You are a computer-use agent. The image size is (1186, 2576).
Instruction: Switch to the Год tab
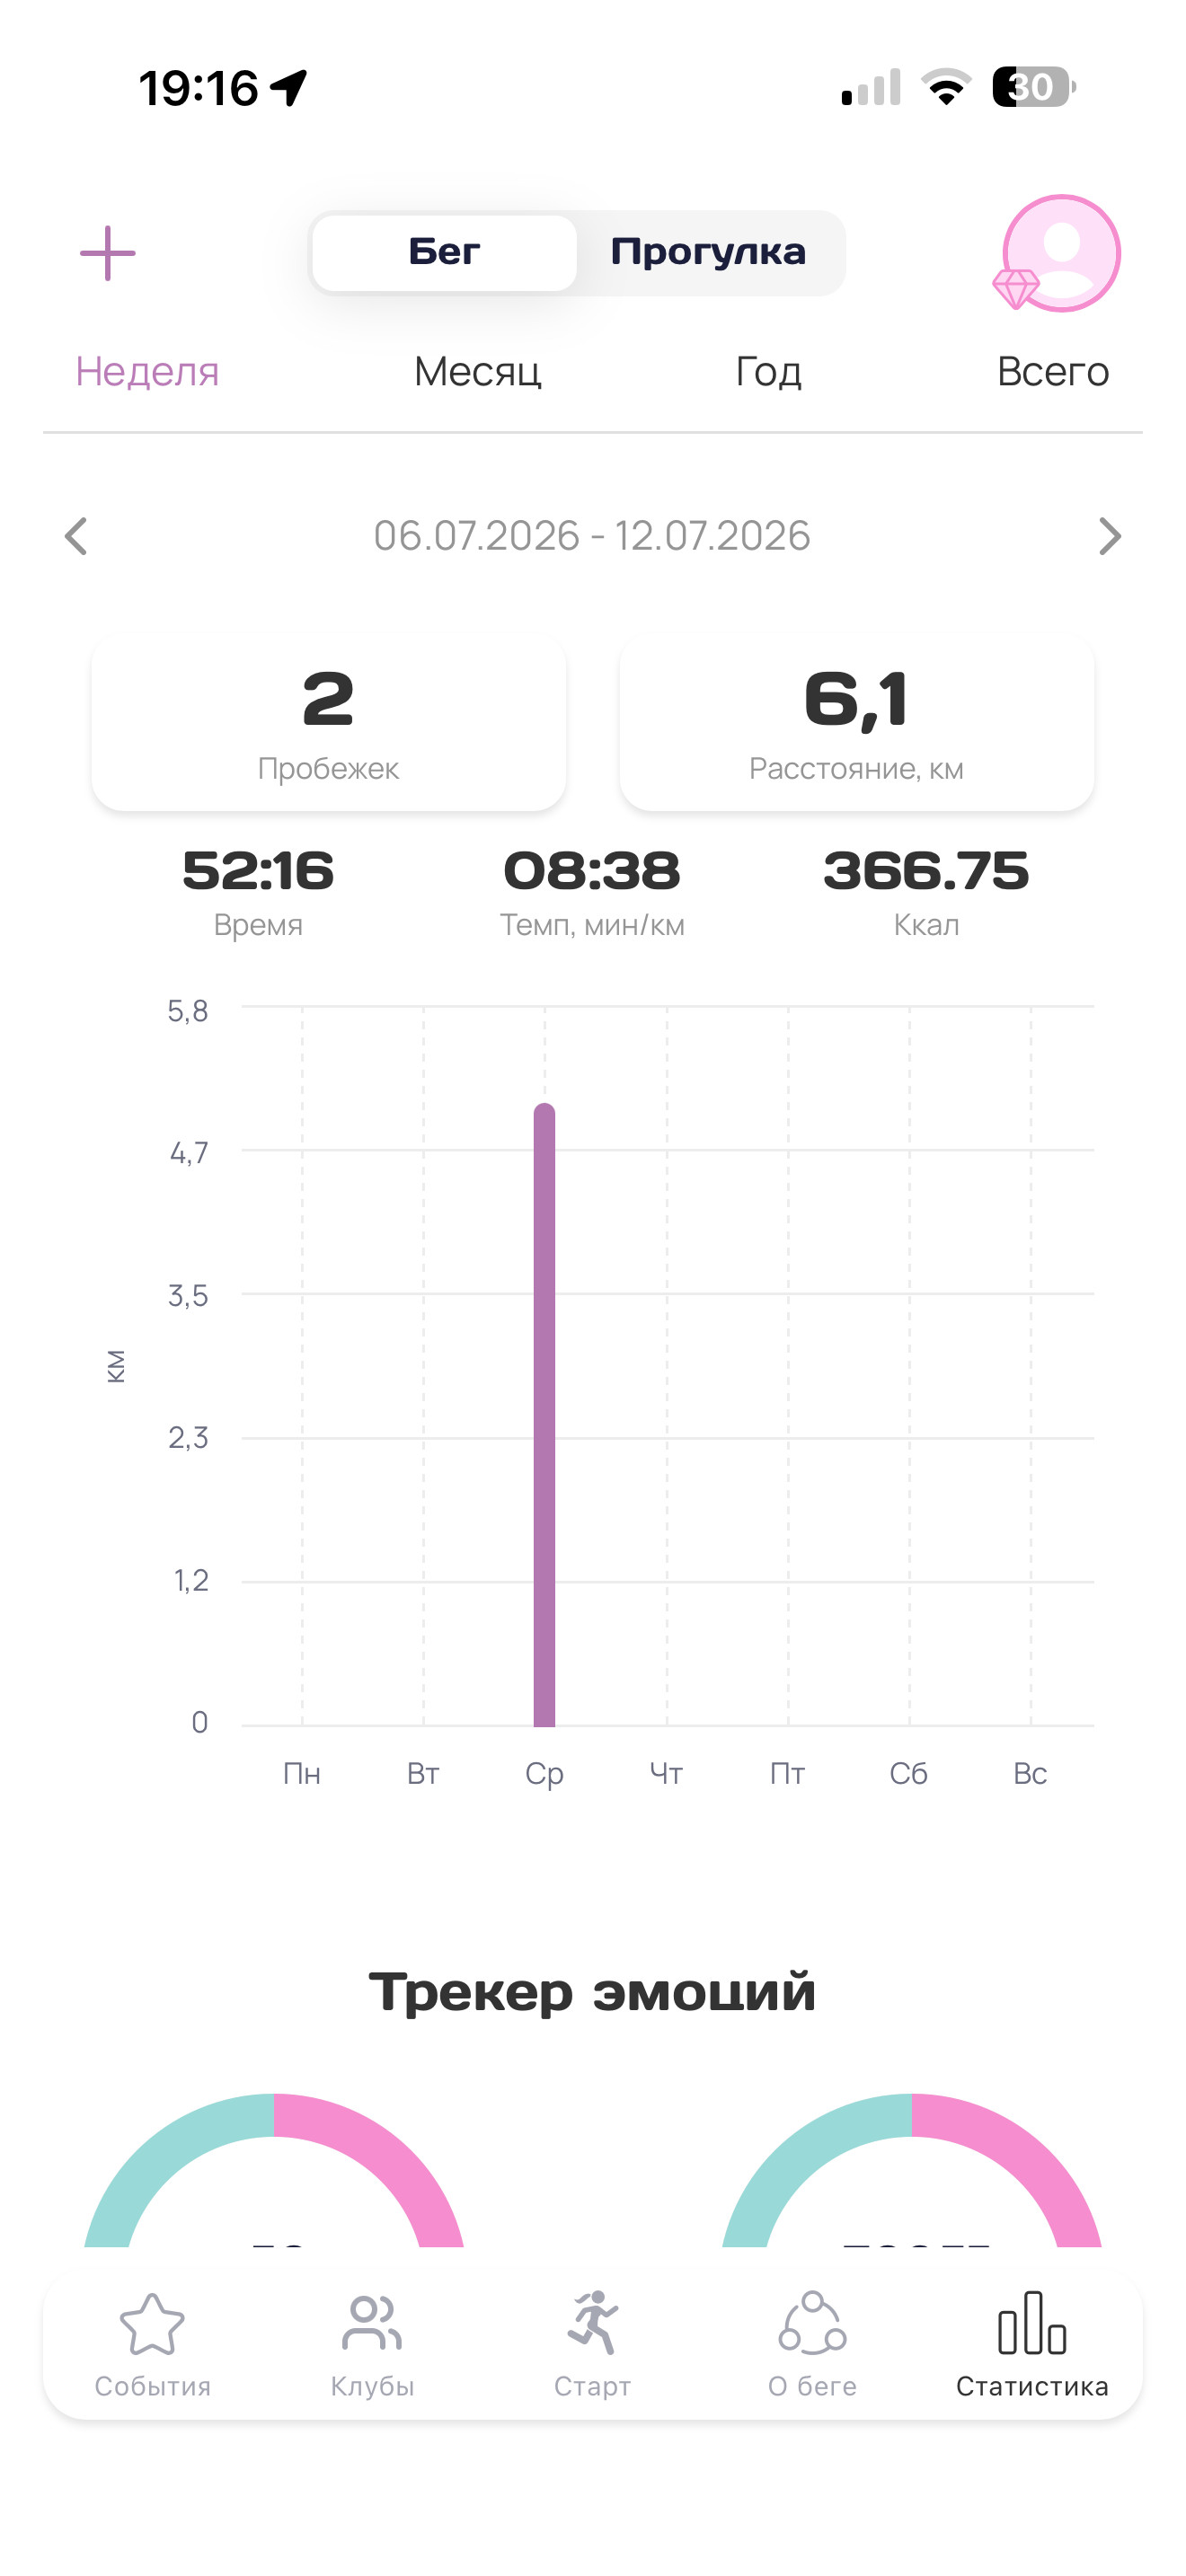(768, 372)
